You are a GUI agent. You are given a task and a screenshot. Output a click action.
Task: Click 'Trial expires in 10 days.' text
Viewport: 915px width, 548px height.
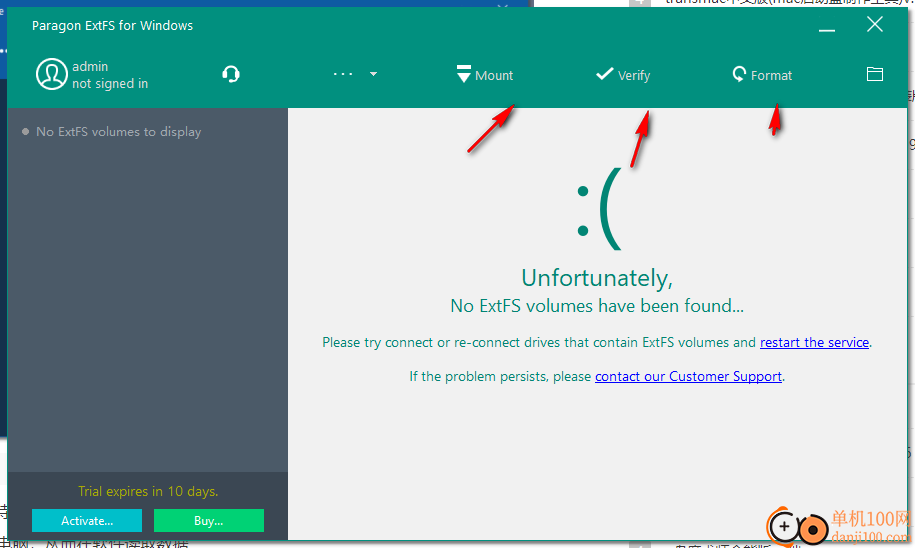click(148, 491)
